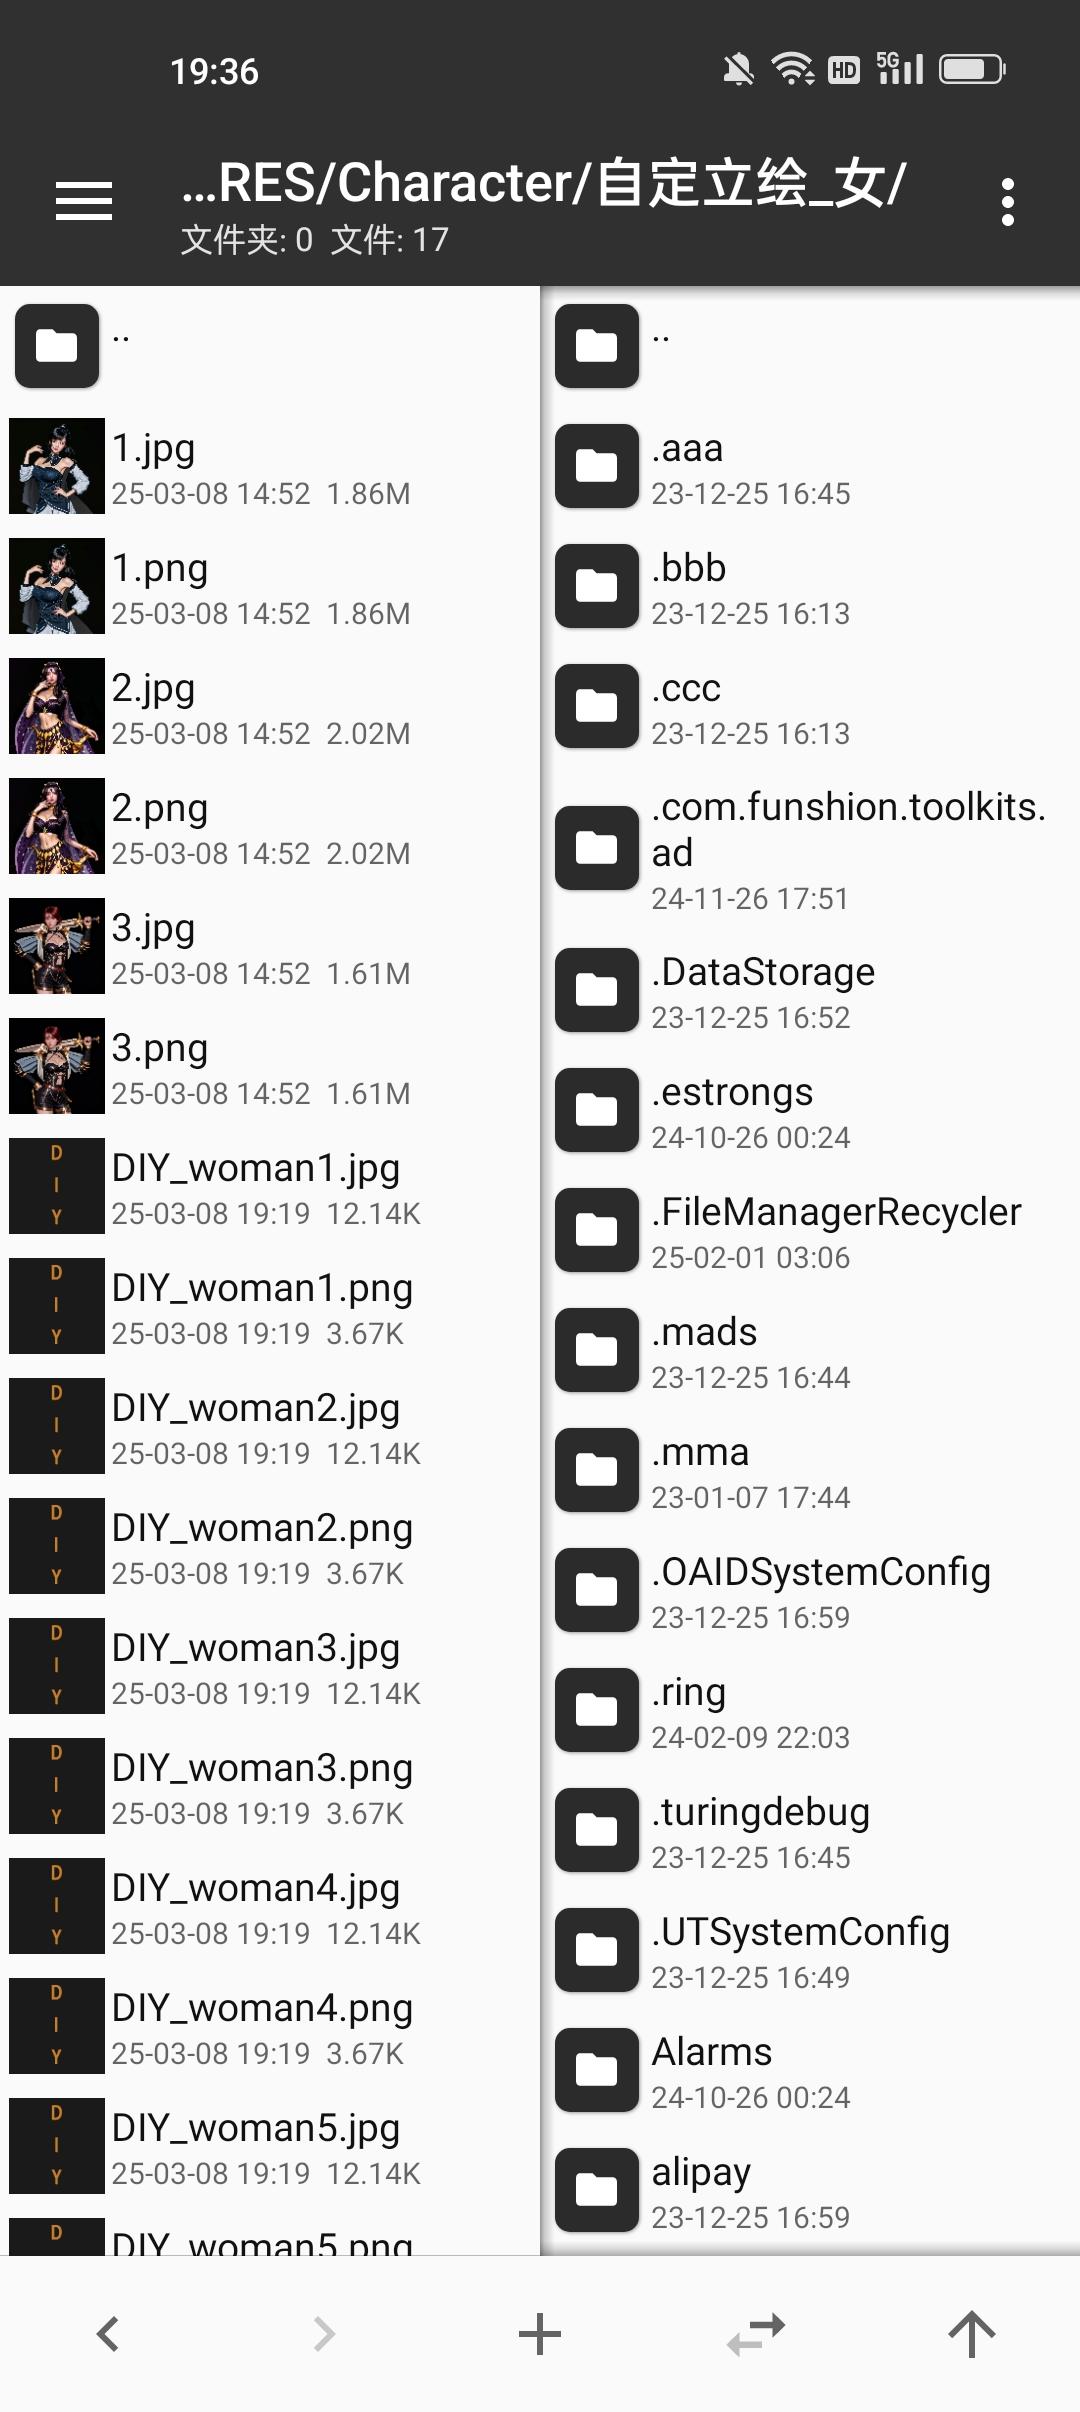Select the 2.png thumbnail
Viewport: 1080px width, 2412px height.
(57, 826)
